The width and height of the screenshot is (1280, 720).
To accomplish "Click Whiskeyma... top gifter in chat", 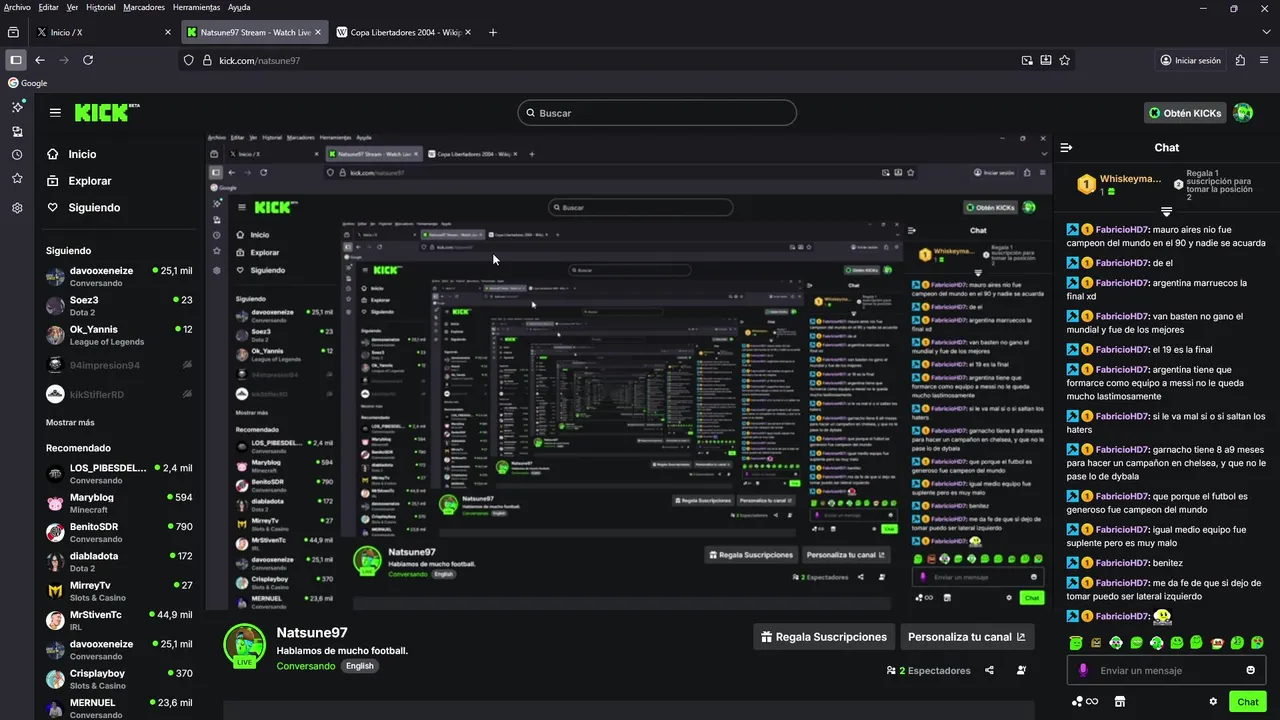I will (x=1120, y=184).
